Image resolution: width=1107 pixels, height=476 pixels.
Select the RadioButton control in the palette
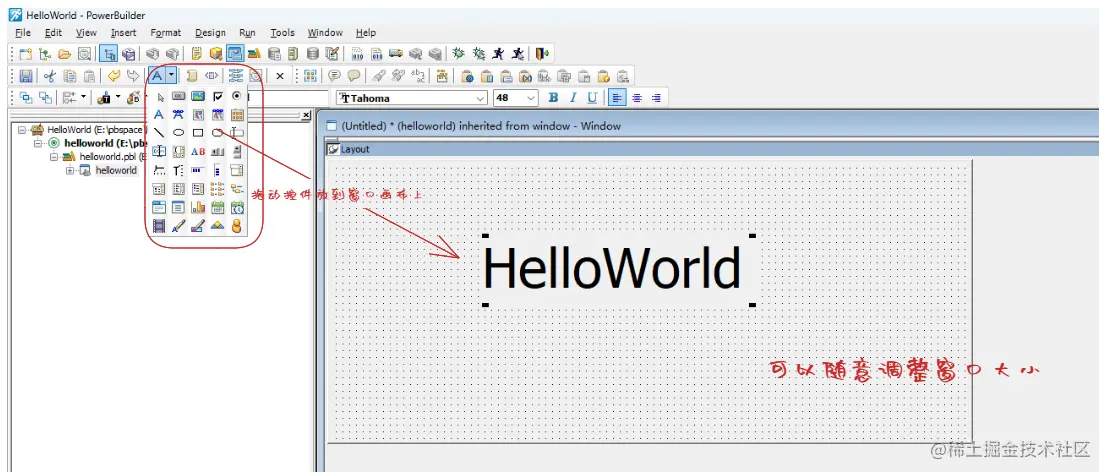click(237, 96)
